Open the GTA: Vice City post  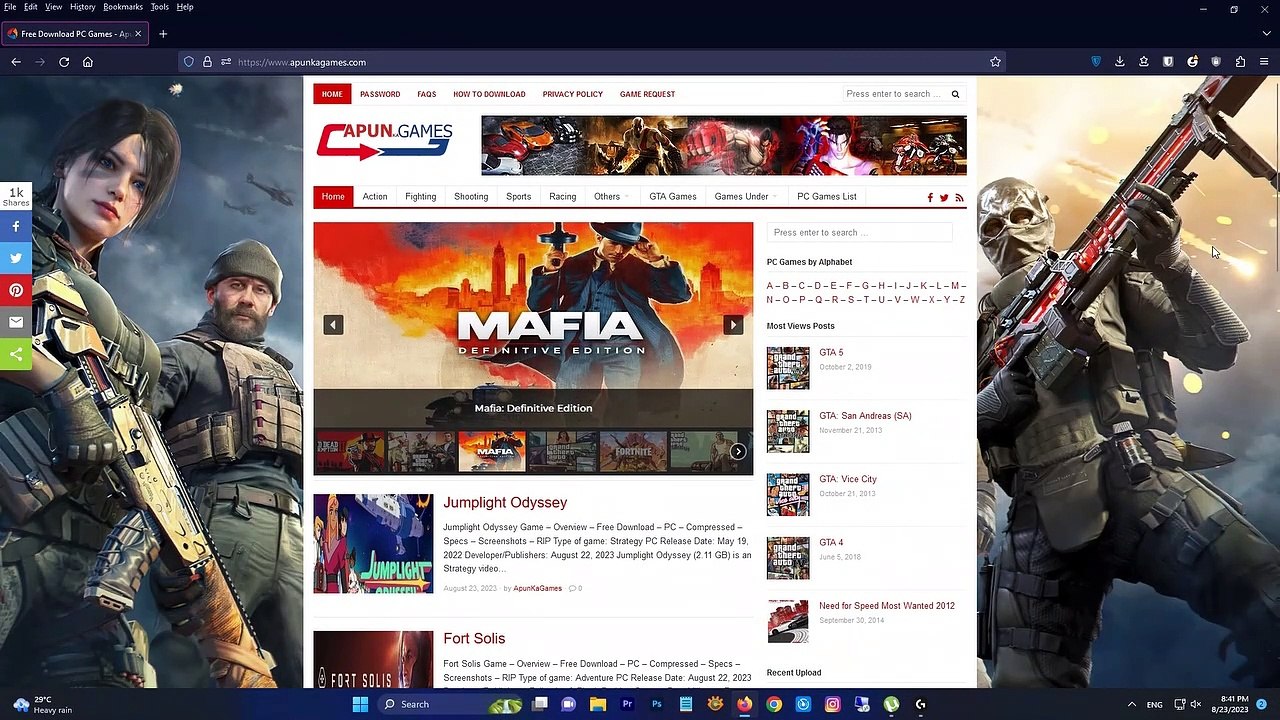click(x=848, y=479)
